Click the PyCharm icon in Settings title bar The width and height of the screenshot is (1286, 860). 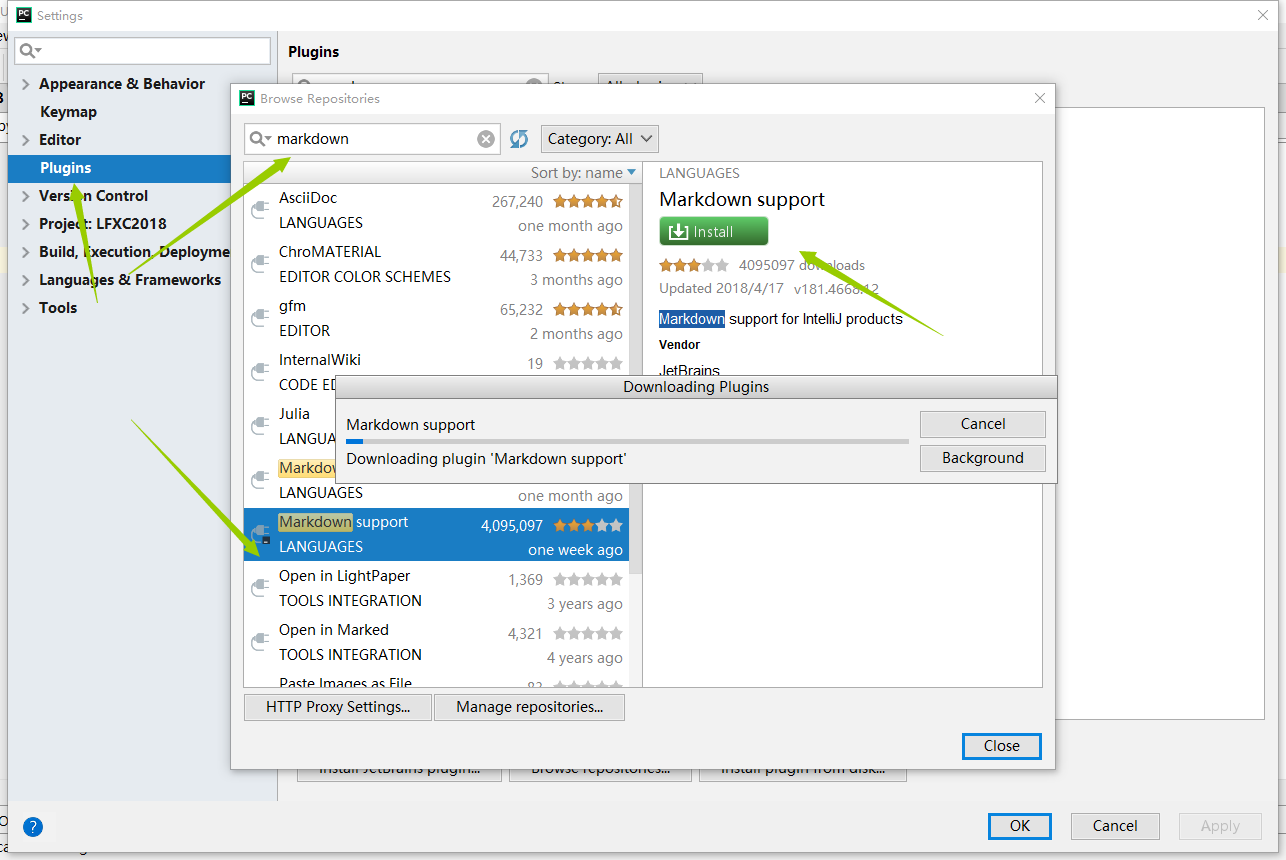pos(24,15)
